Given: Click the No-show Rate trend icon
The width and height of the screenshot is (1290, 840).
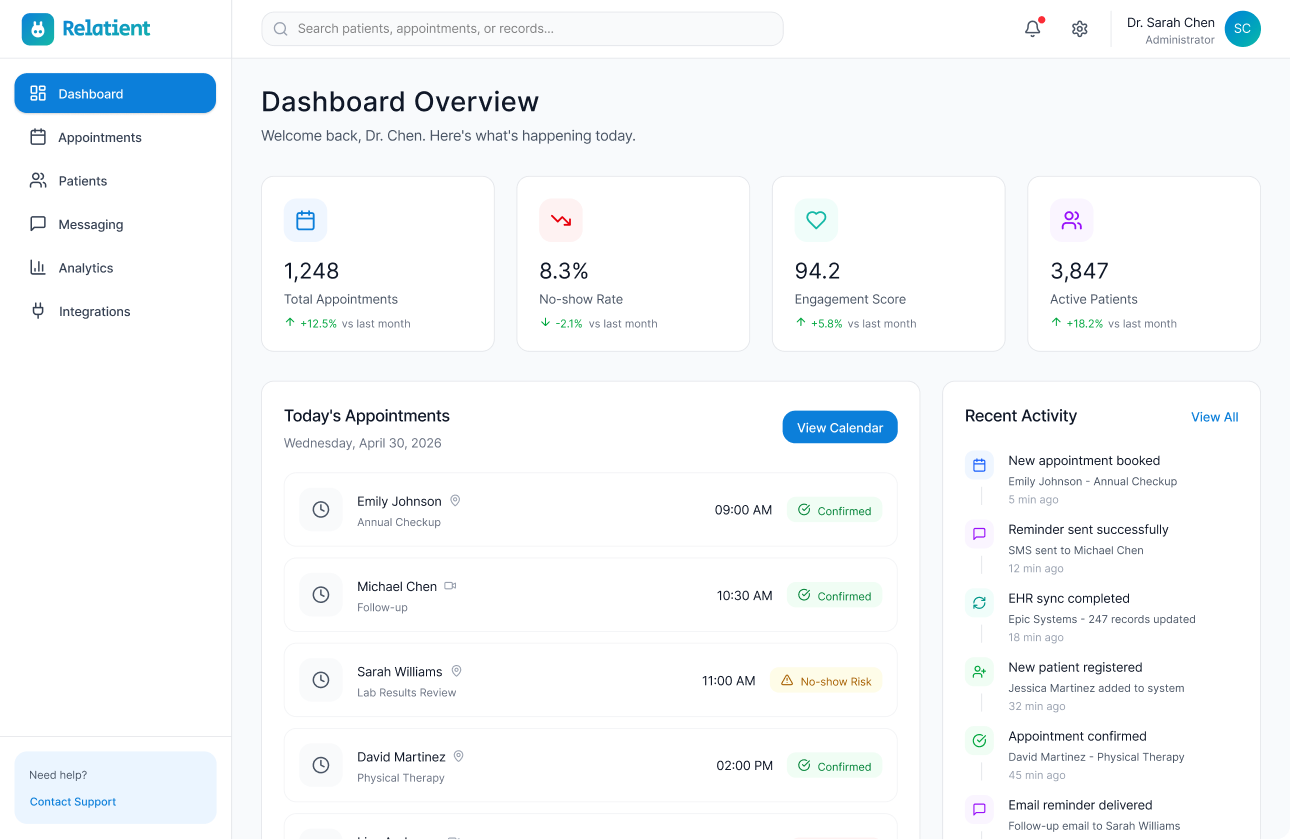Looking at the screenshot, I should [x=561, y=220].
